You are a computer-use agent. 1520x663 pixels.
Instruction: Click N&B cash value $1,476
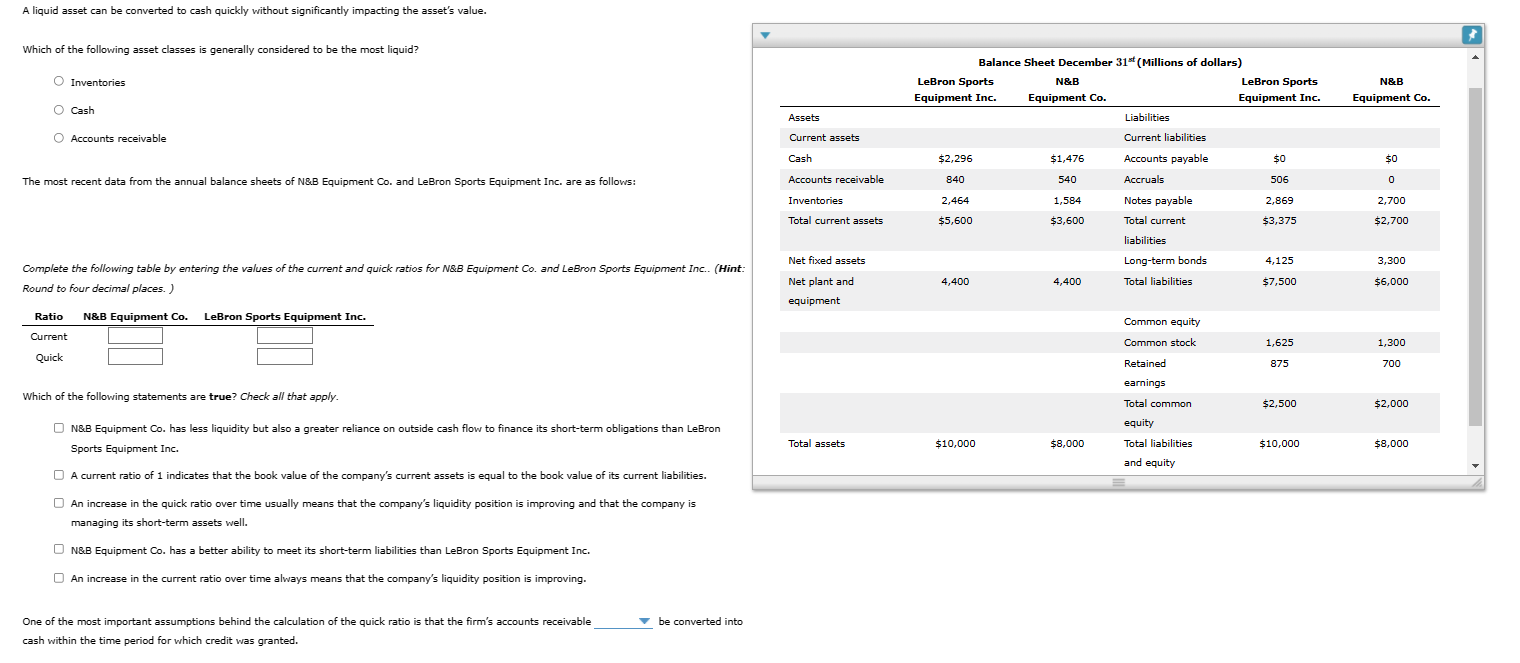(x=1067, y=158)
